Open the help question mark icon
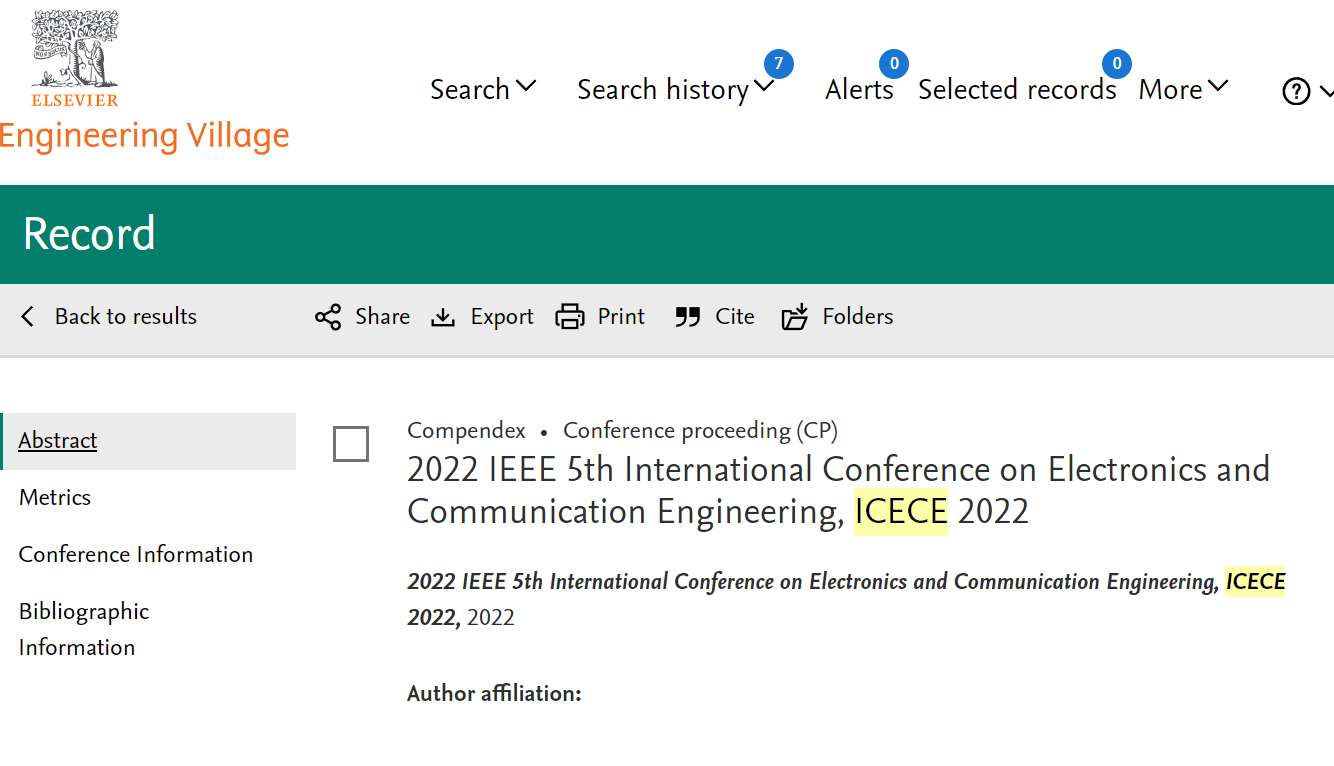Image resolution: width=1334 pixels, height=766 pixels. [1296, 92]
